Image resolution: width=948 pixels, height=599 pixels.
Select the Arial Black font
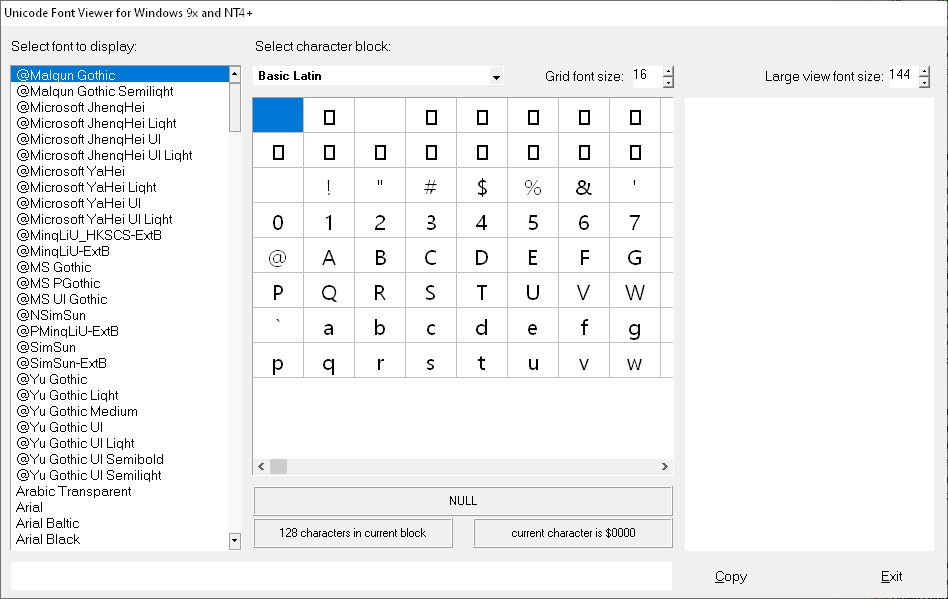[x=48, y=539]
